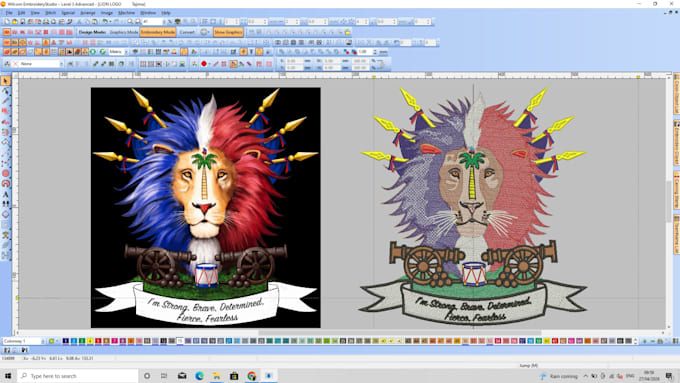This screenshot has width=680, height=383.
Task: Click the Rain coming weather widget
Action: click(559, 376)
